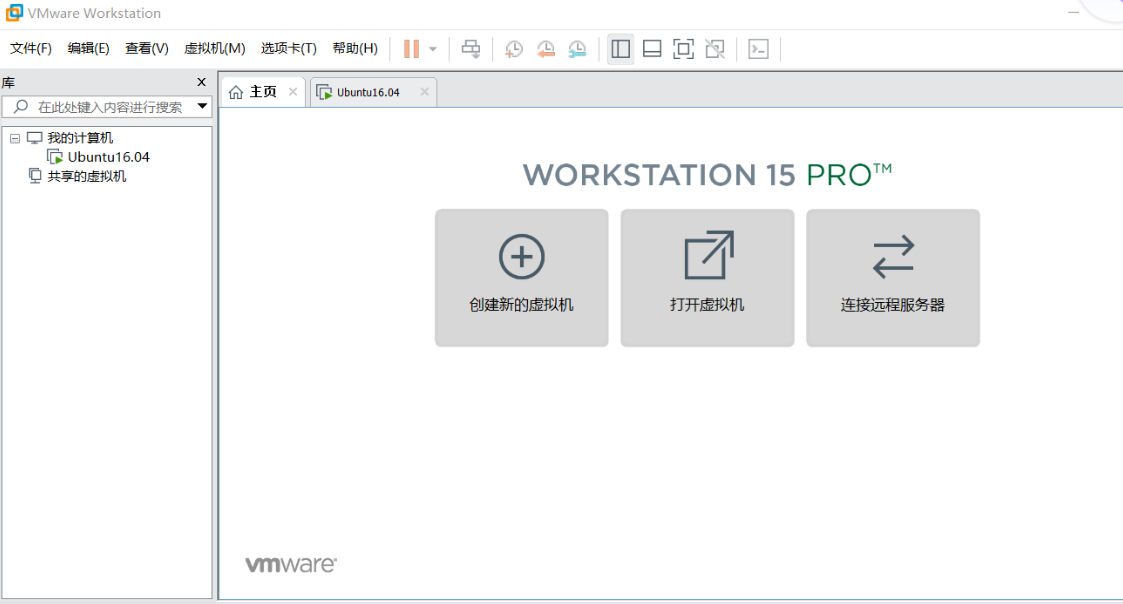
Task: Collapse the 我的计算机 tree node
Action: tap(14, 138)
